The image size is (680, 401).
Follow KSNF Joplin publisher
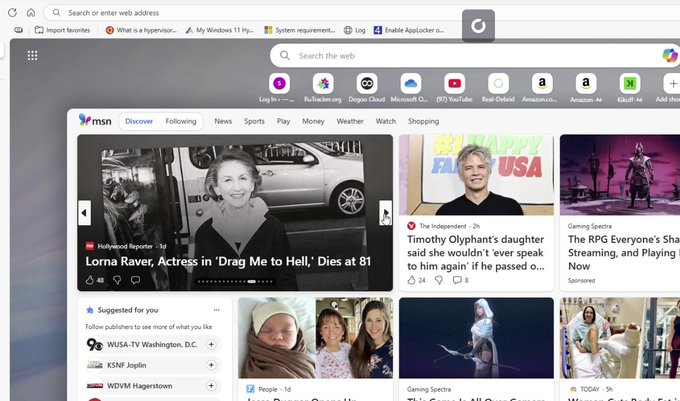click(211, 365)
